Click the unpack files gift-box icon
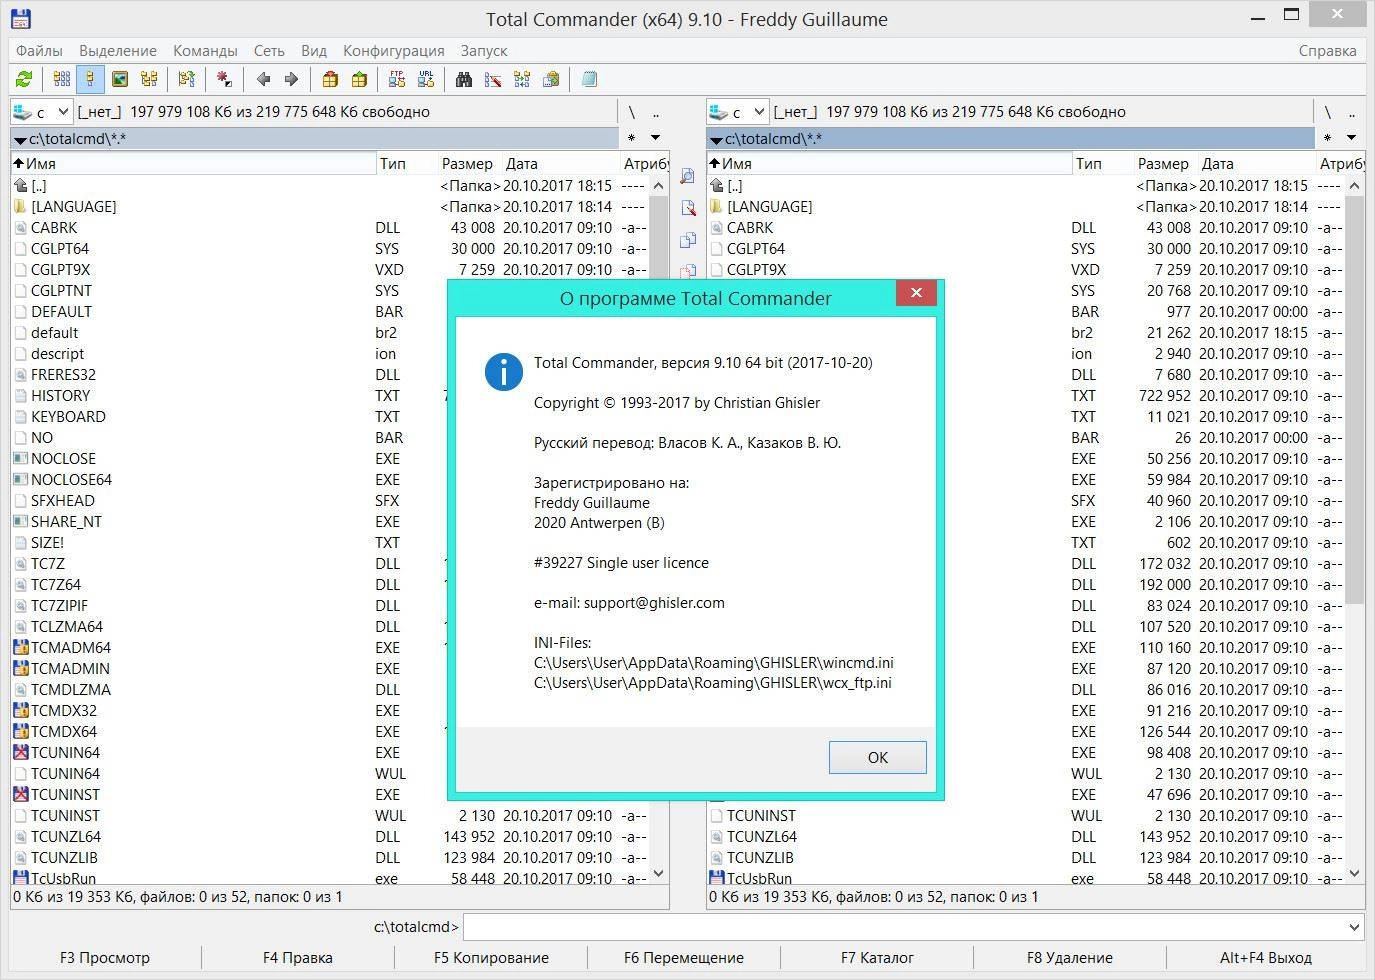 359,79
